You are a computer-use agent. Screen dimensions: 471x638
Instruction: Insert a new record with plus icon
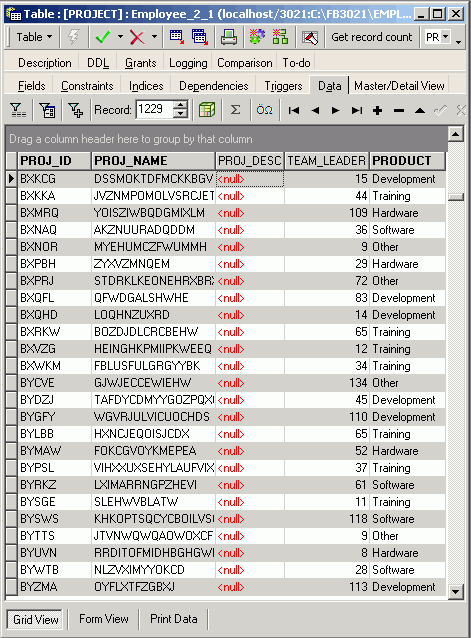(377, 110)
